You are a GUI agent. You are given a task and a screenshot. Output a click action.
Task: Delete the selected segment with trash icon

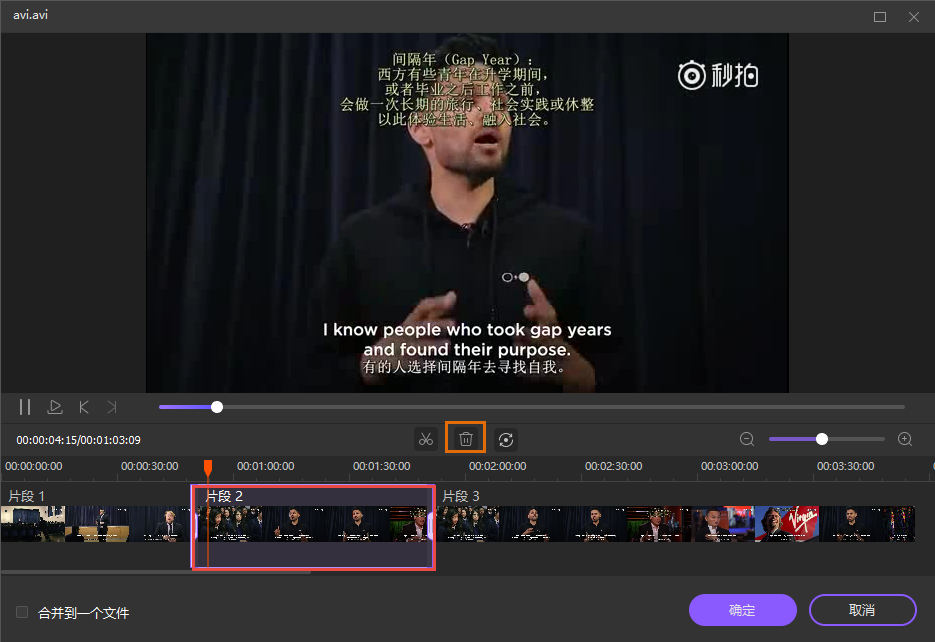pos(466,439)
